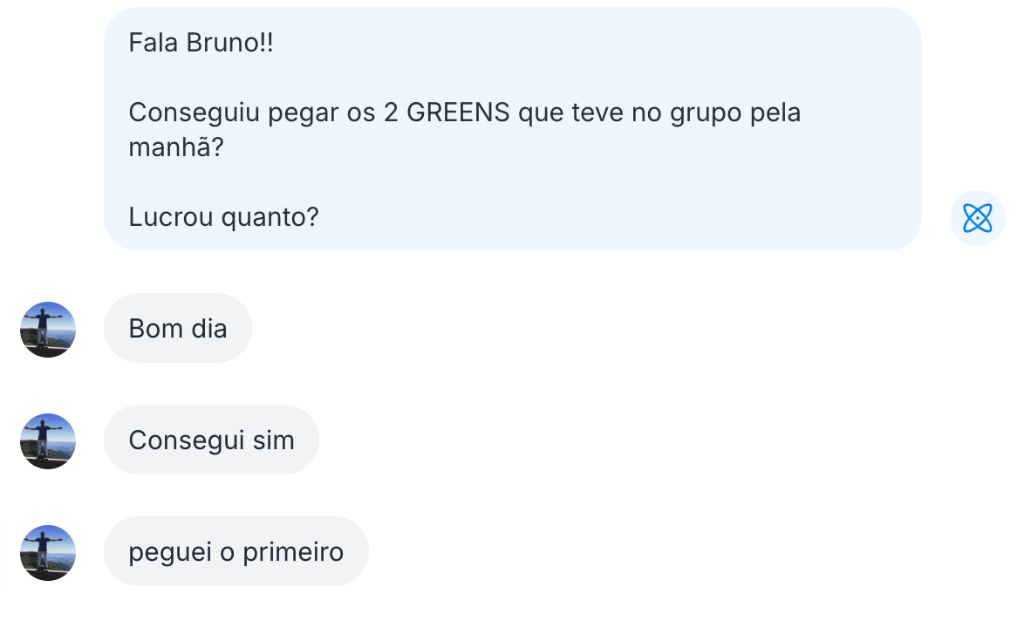Click the first received message from the contact
Screen dimensions: 1024x622
177,328
